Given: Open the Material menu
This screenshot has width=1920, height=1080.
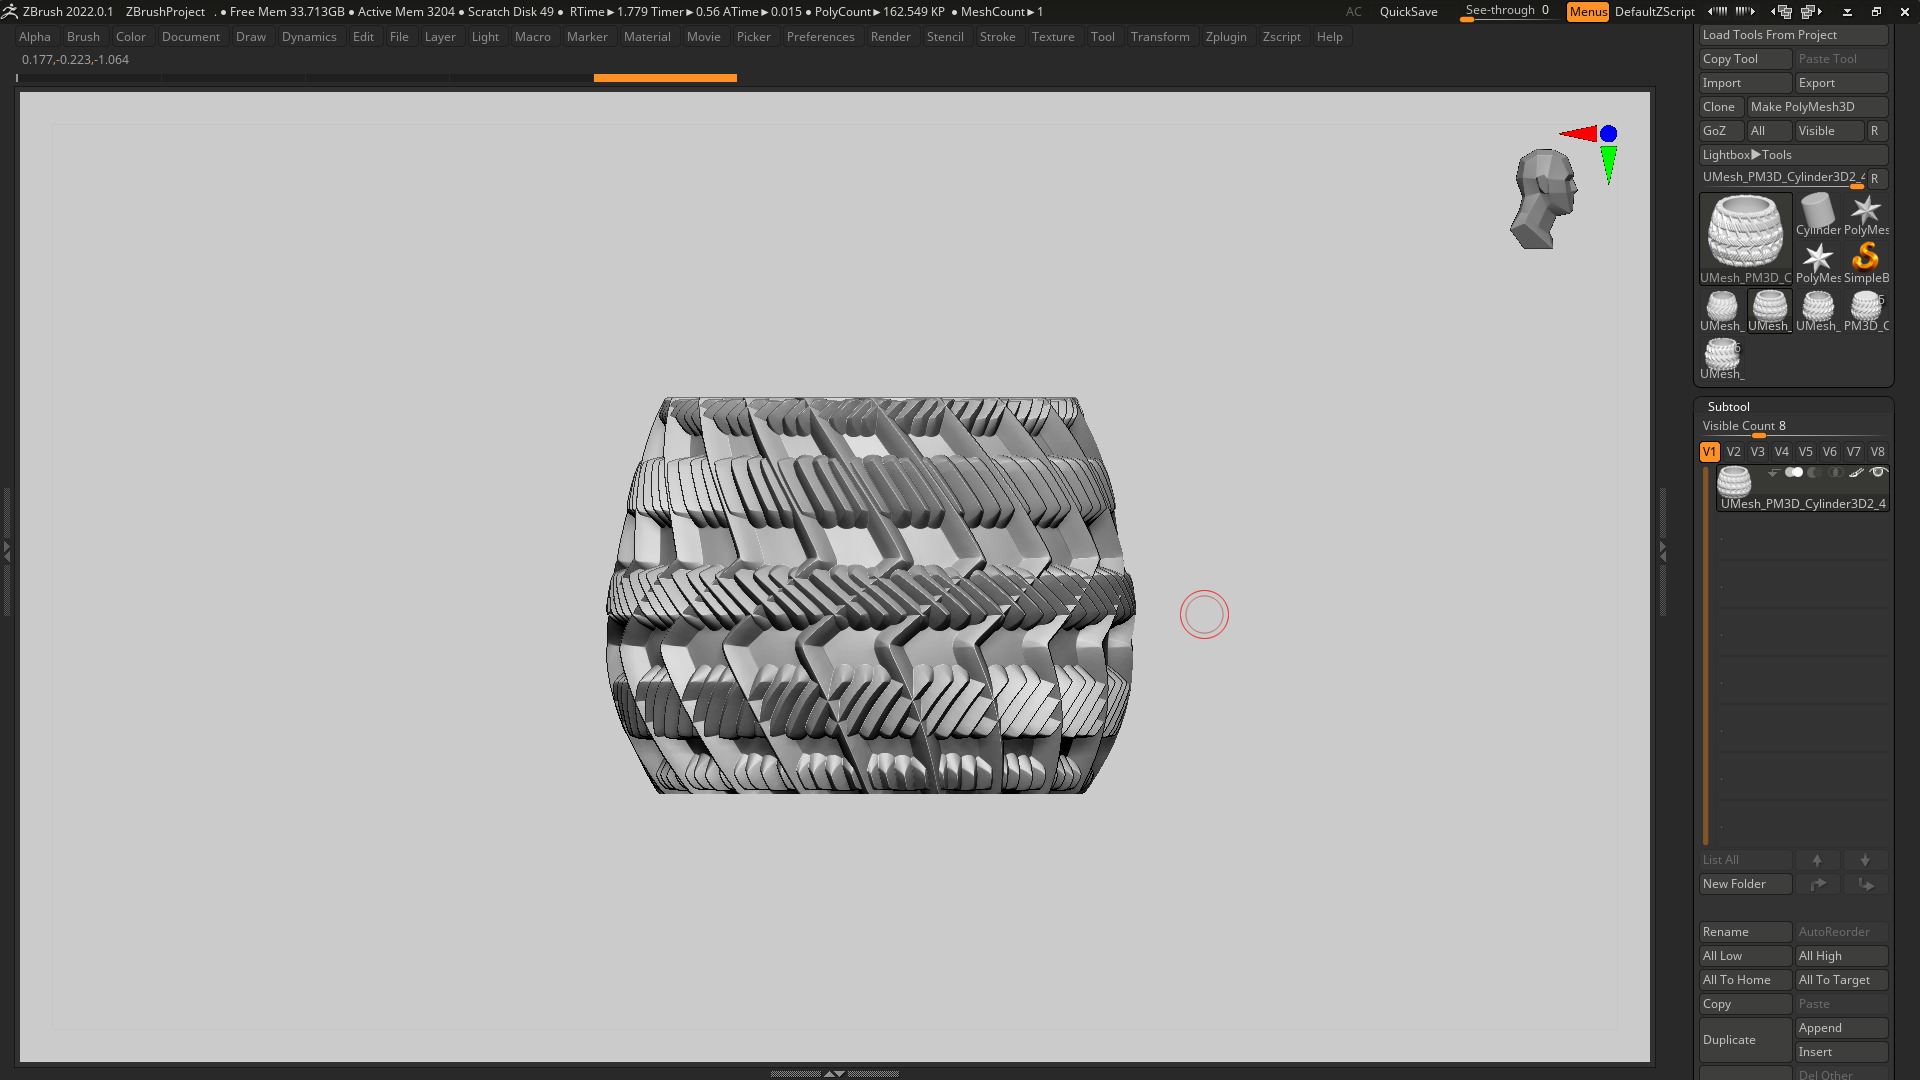Looking at the screenshot, I should pyautogui.click(x=647, y=37).
